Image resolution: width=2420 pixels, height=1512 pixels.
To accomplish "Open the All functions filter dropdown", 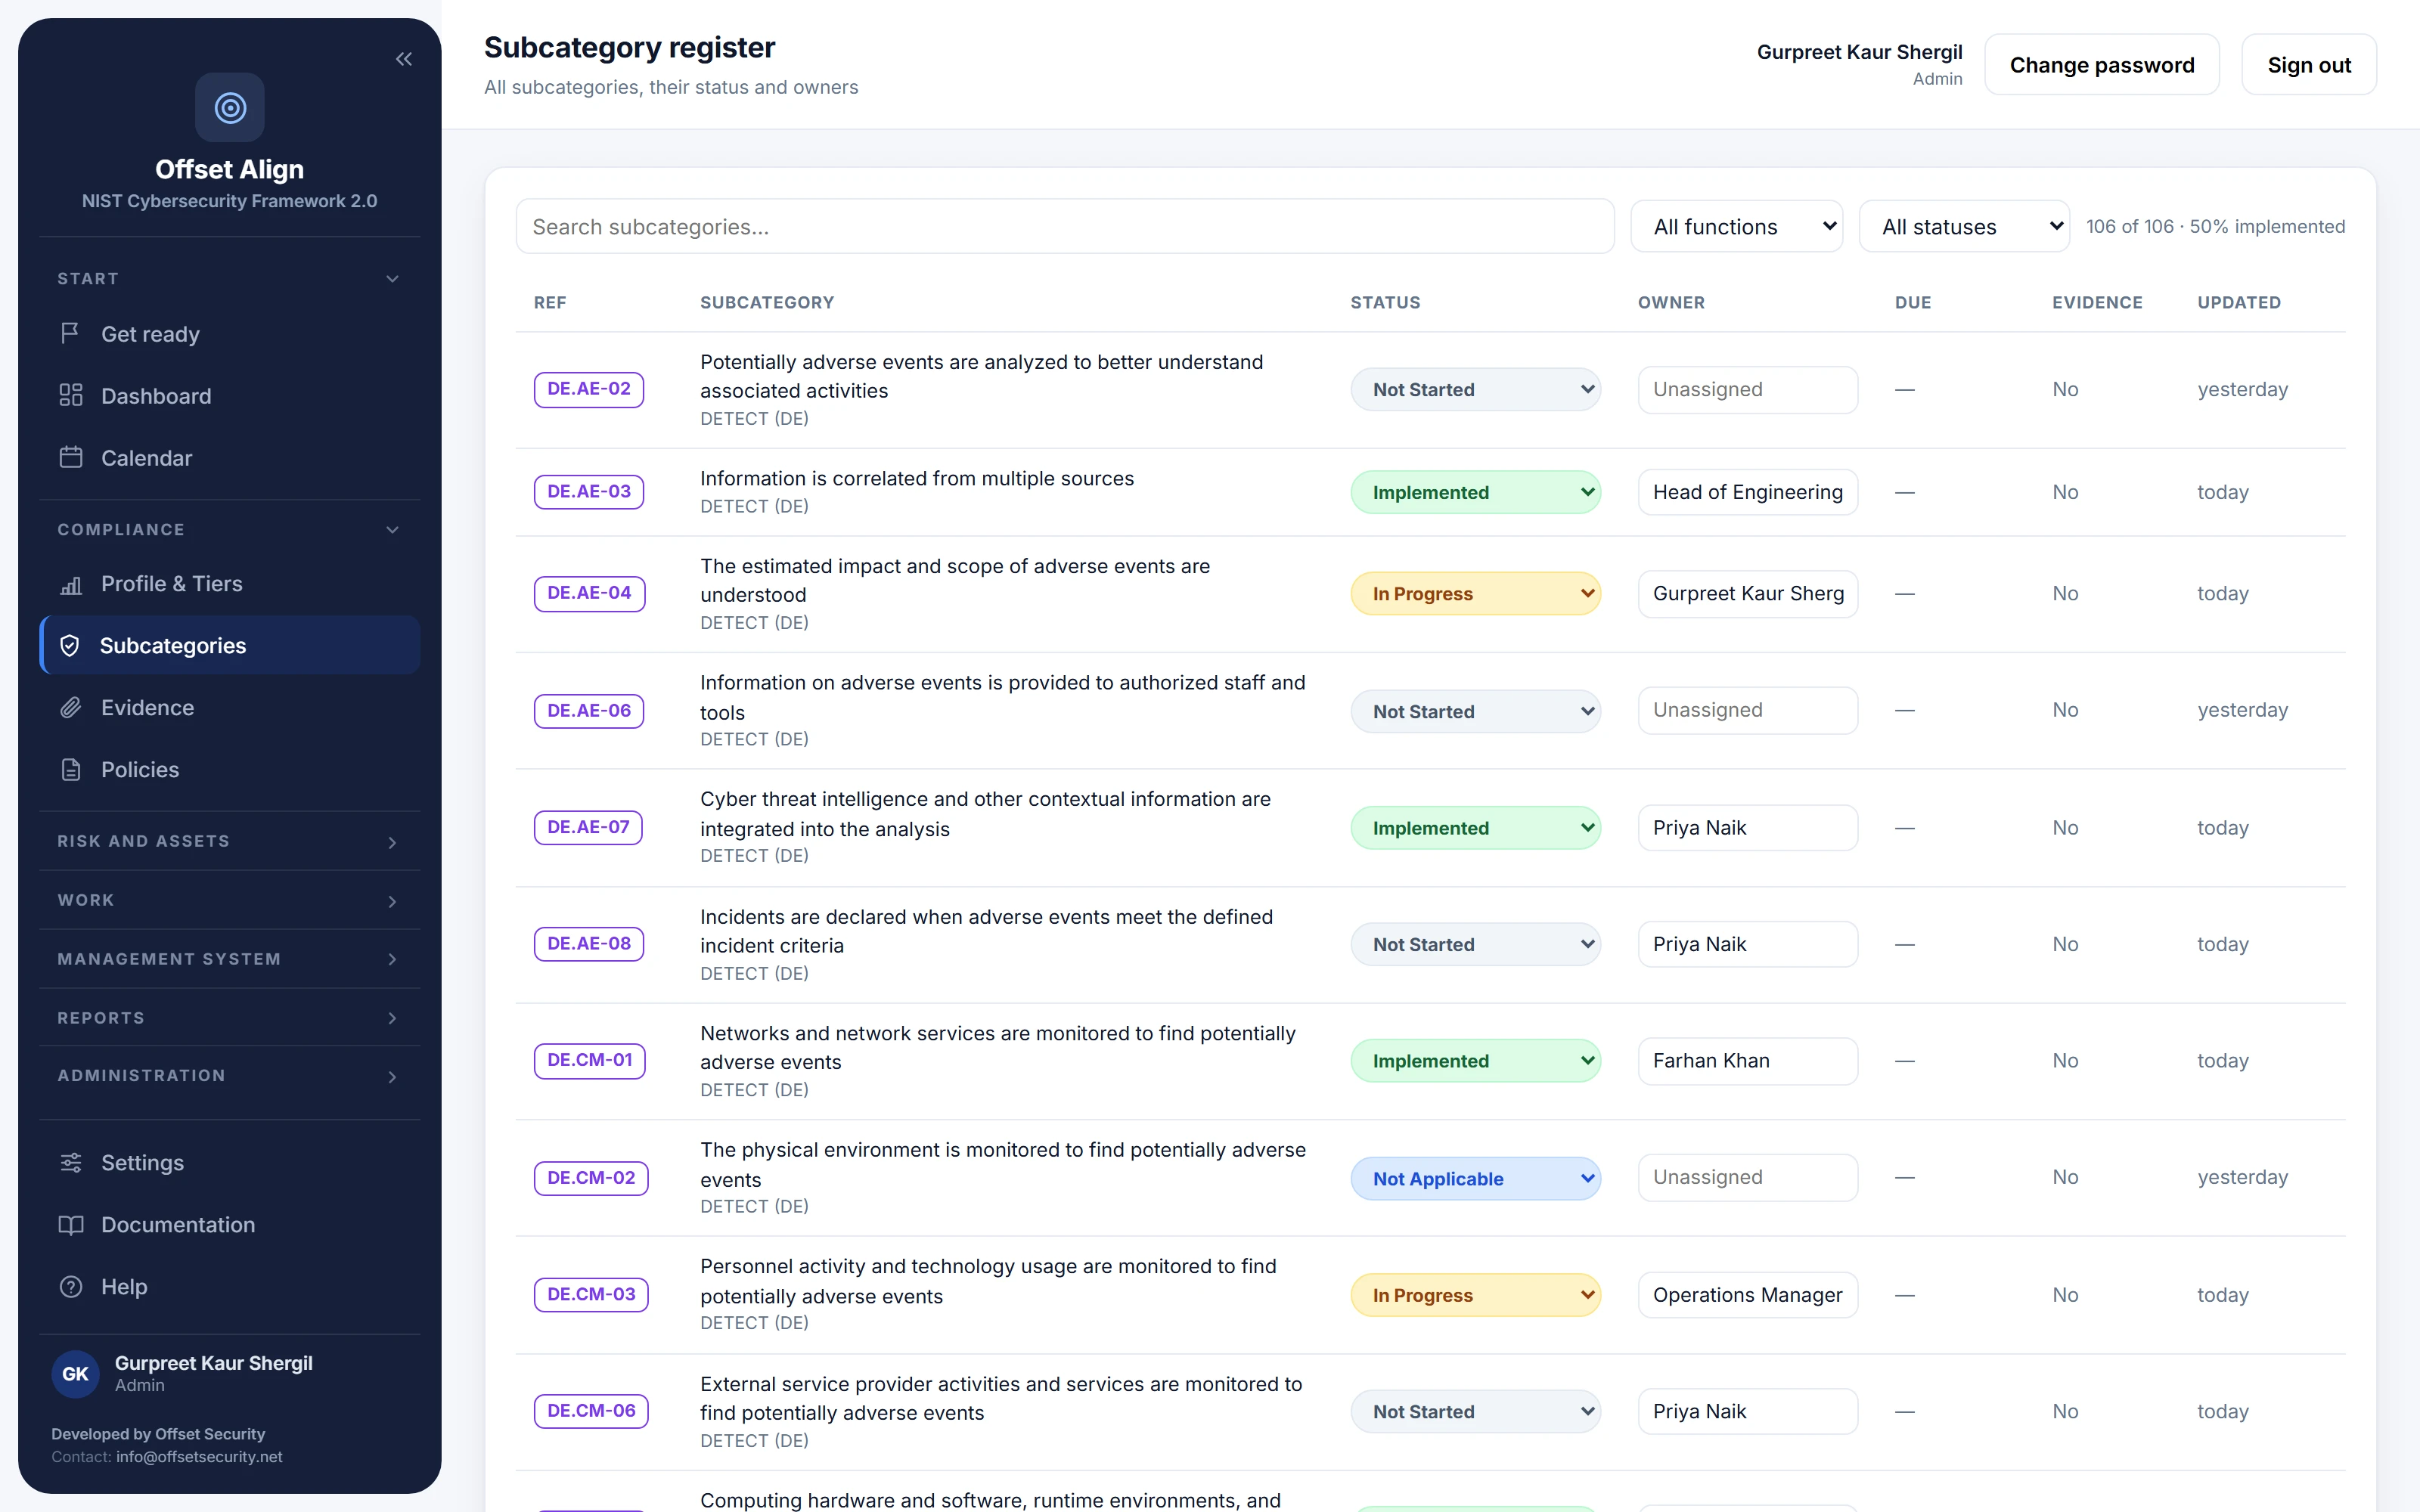I will click(x=1736, y=227).
